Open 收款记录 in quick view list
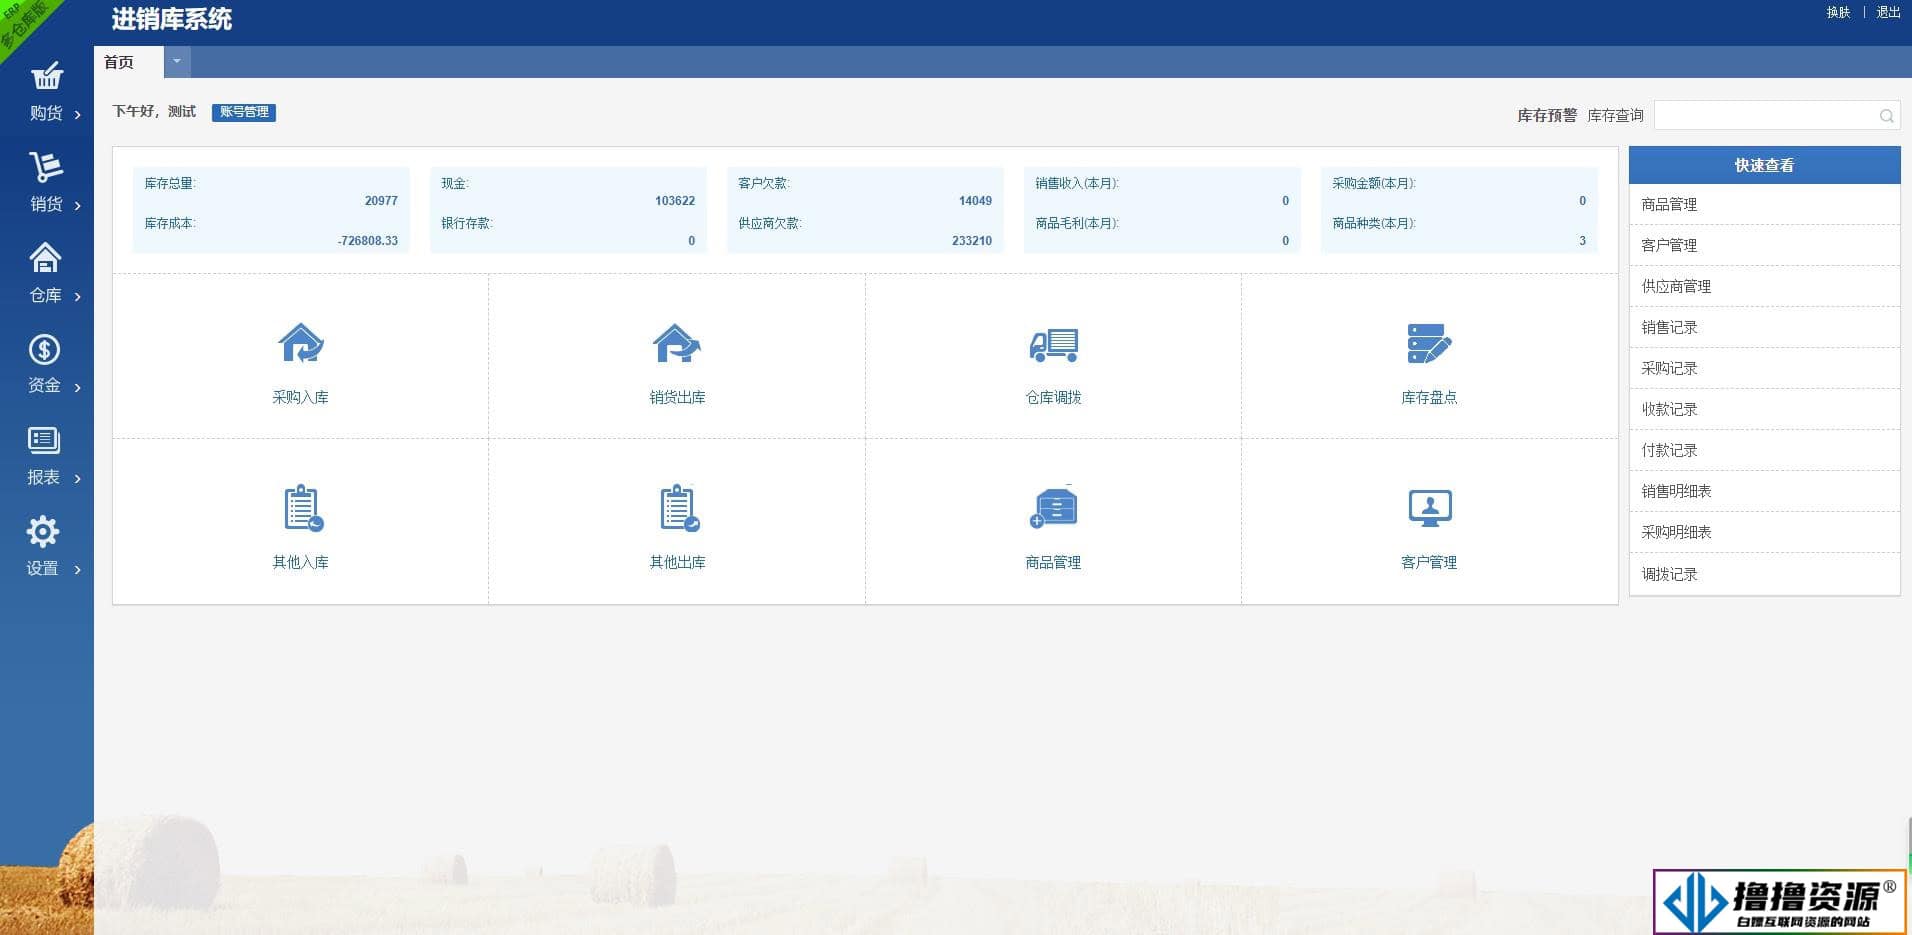1912x935 pixels. (x=1764, y=409)
